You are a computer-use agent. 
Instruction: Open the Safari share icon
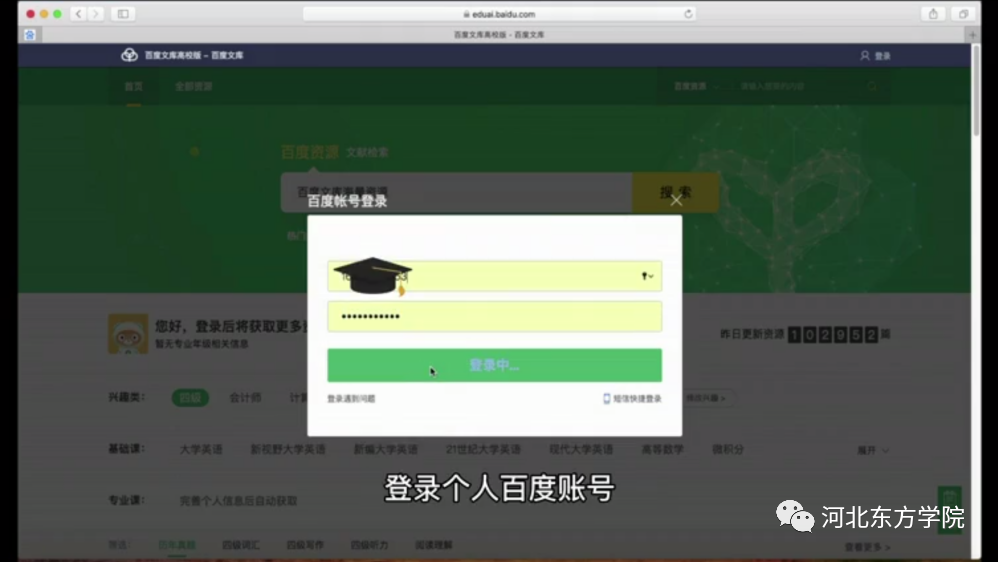click(933, 13)
